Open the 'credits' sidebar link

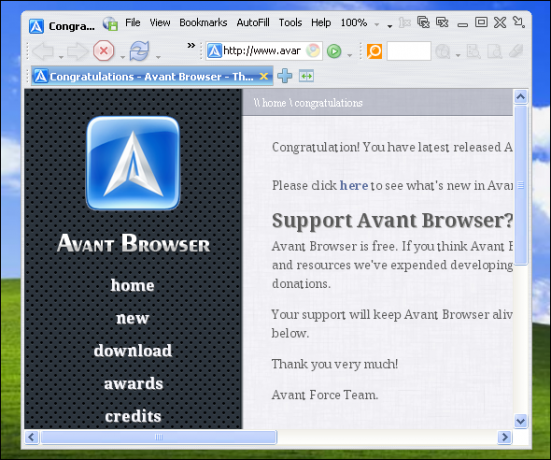click(133, 416)
